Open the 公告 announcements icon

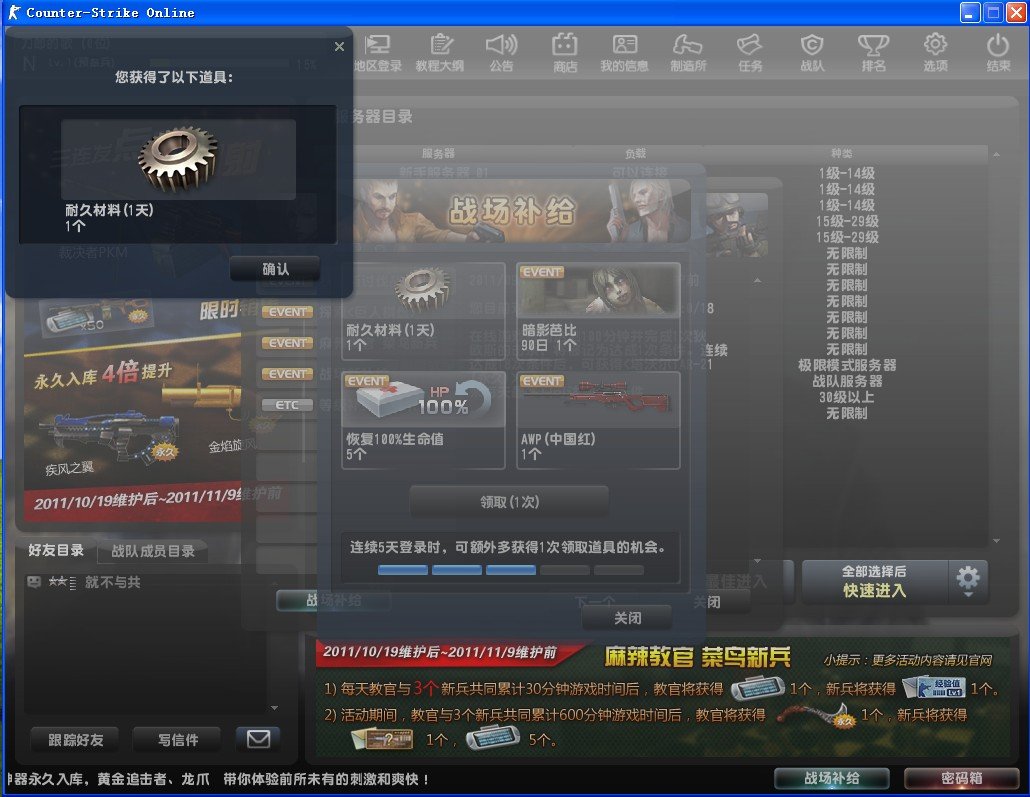(501, 53)
